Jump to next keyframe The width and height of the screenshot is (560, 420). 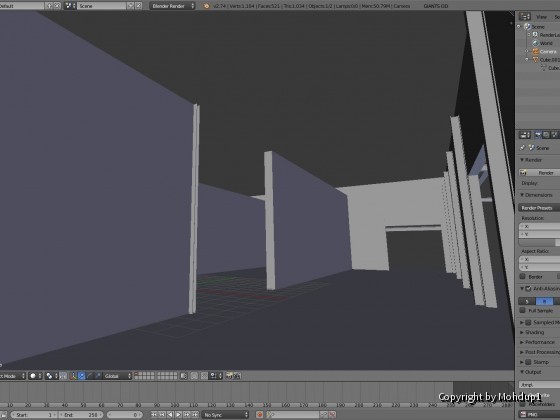(187, 415)
